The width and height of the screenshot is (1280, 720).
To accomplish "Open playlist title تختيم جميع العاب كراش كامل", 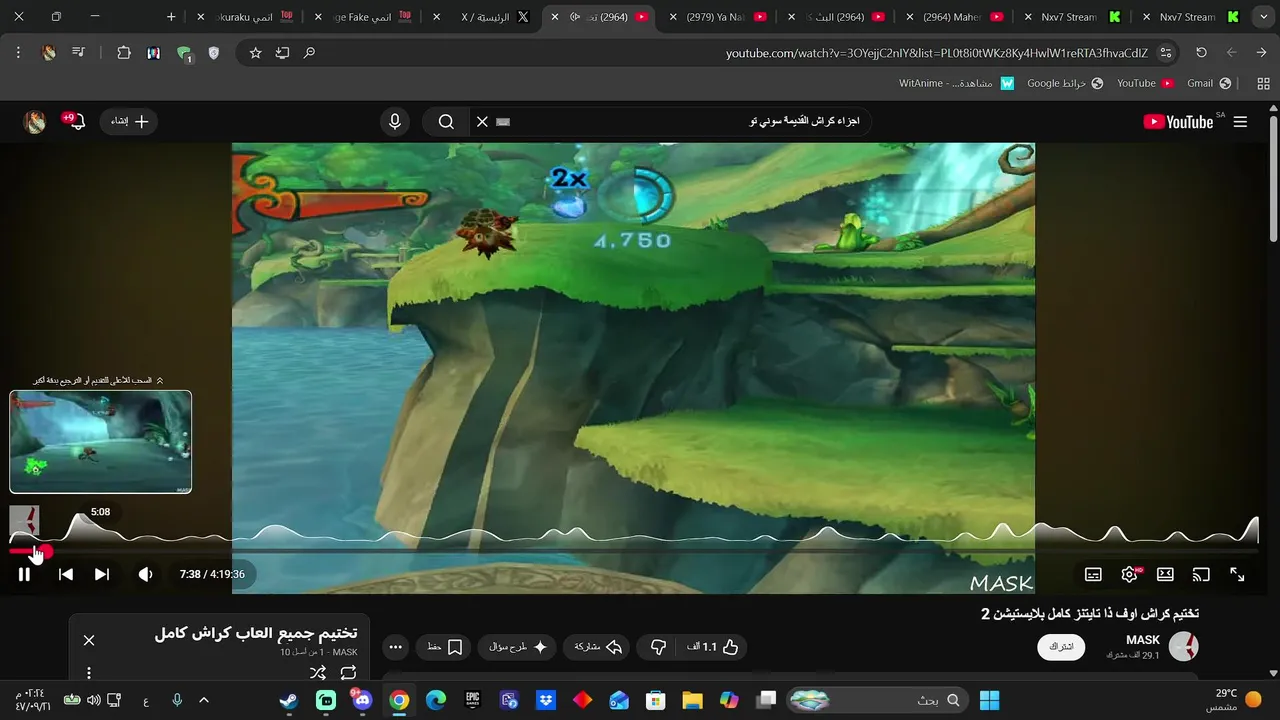I will (x=256, y=633).
